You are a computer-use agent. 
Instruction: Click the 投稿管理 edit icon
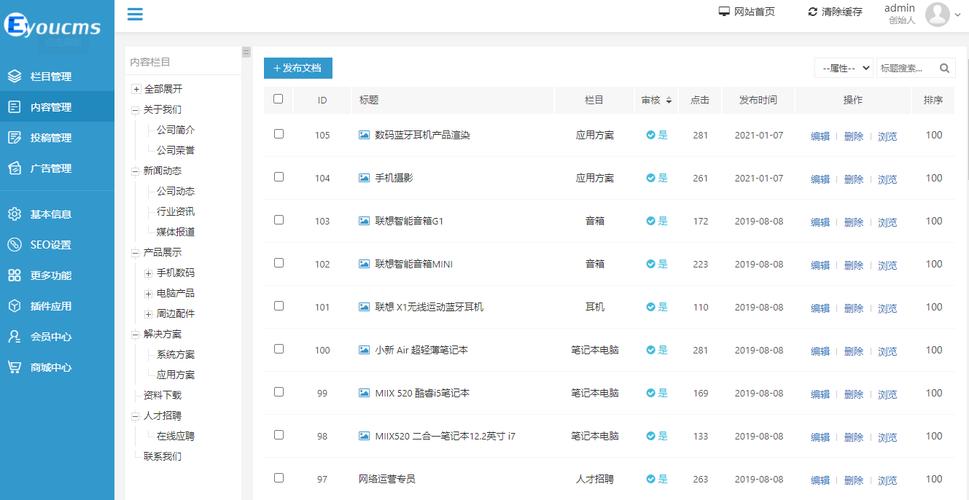(x=14, y=137)
